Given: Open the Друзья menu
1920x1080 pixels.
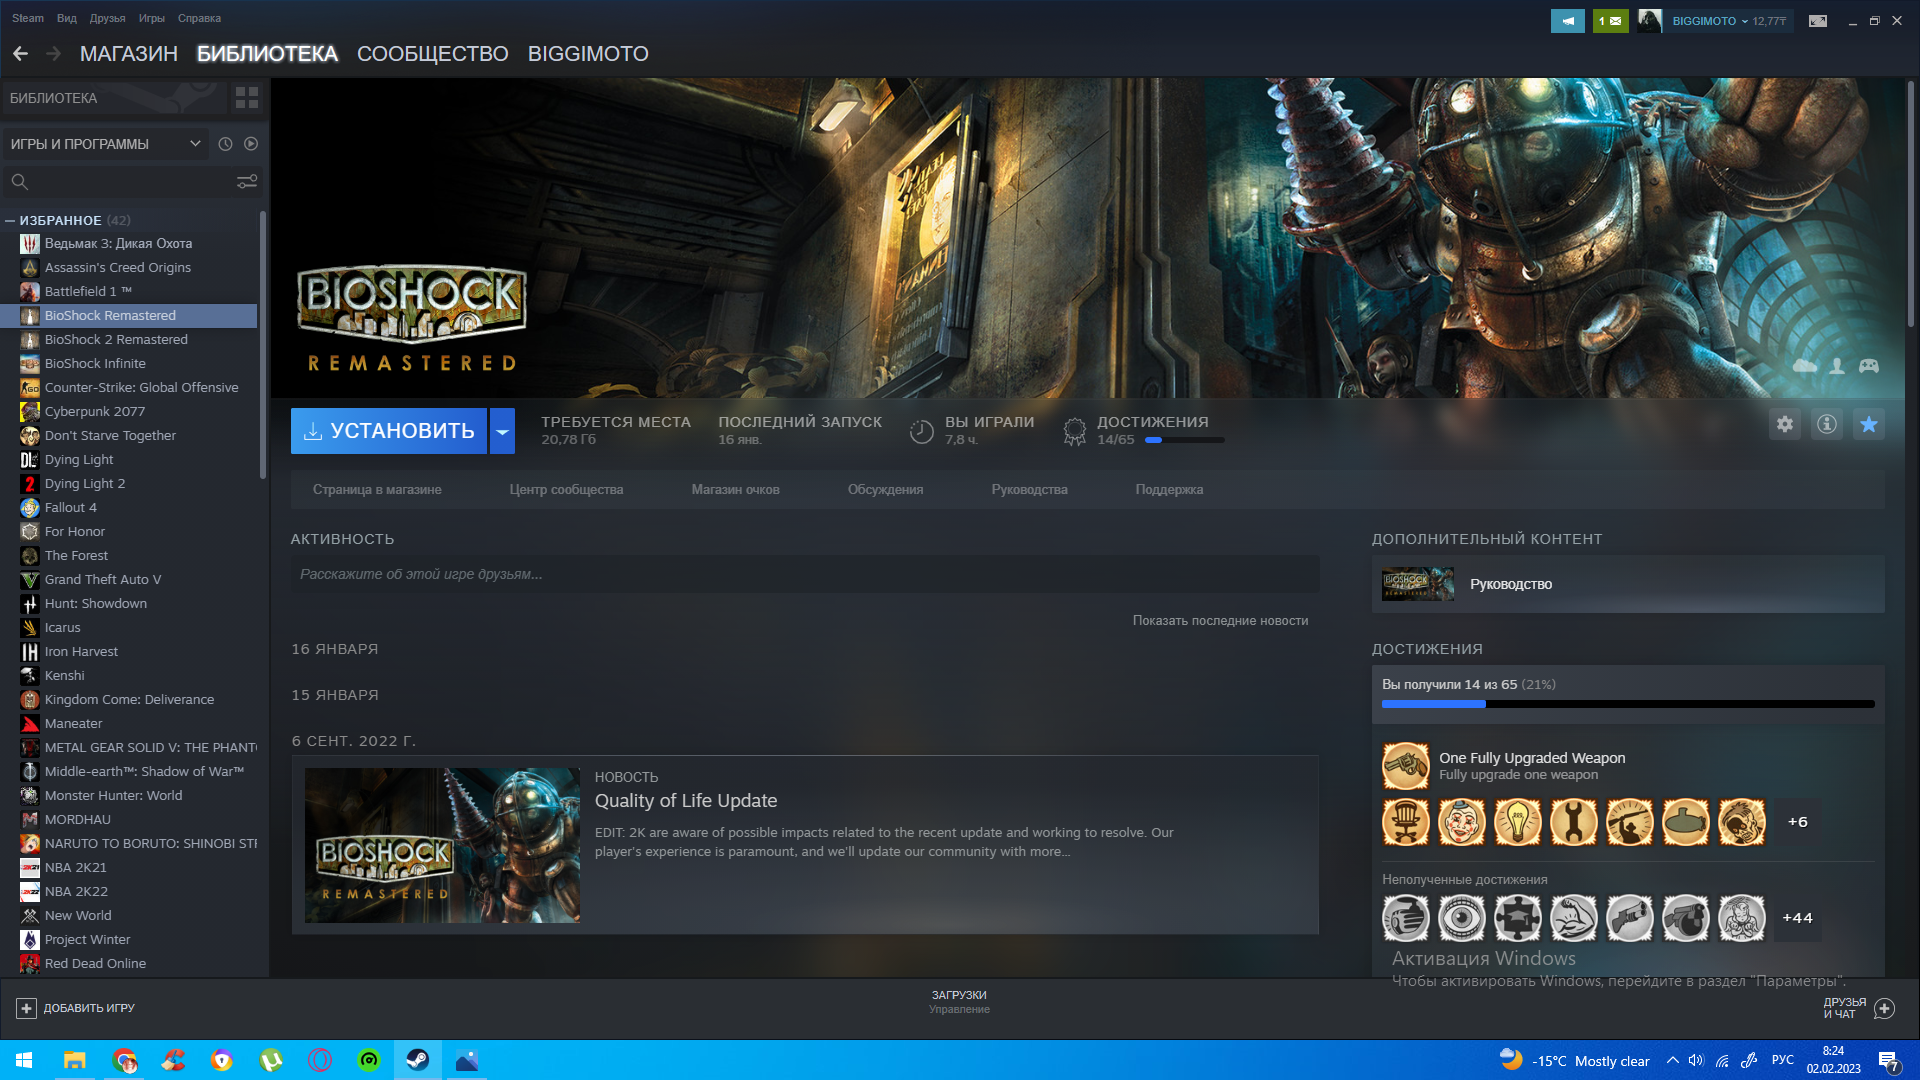Looking at the screenshot, I should tap(107, 18).
